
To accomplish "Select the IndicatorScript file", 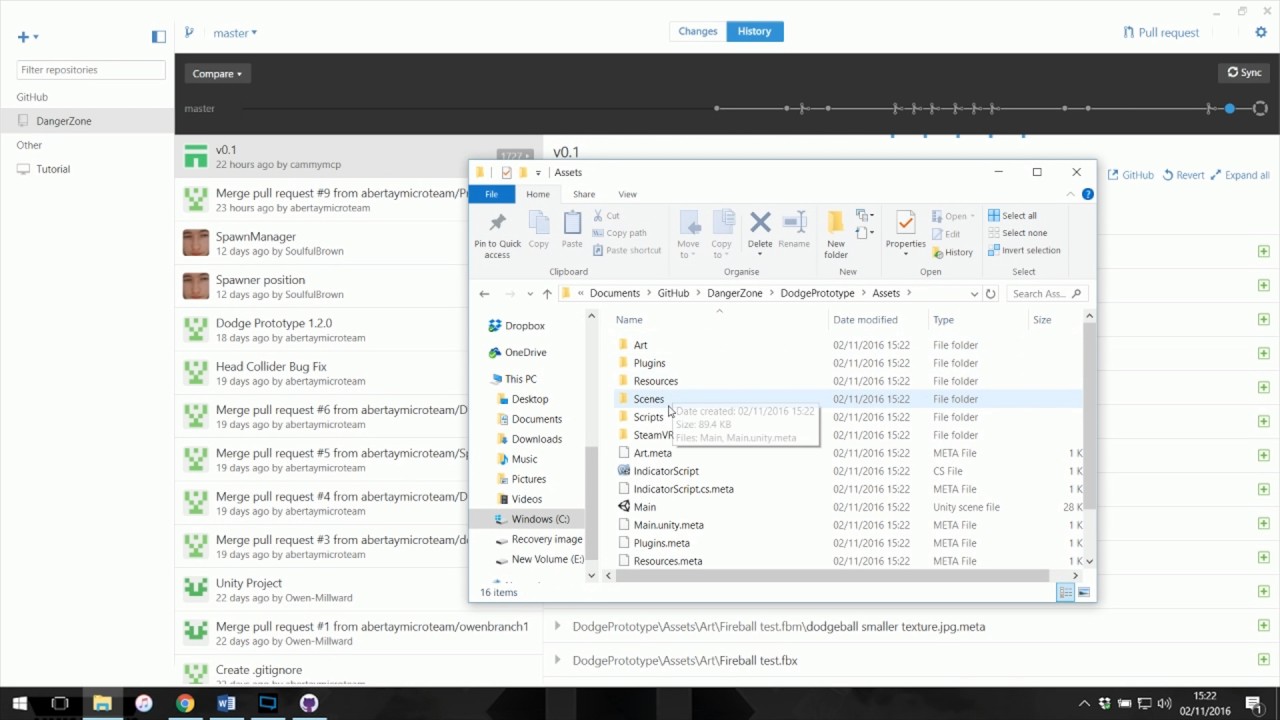I will [666, 471].
